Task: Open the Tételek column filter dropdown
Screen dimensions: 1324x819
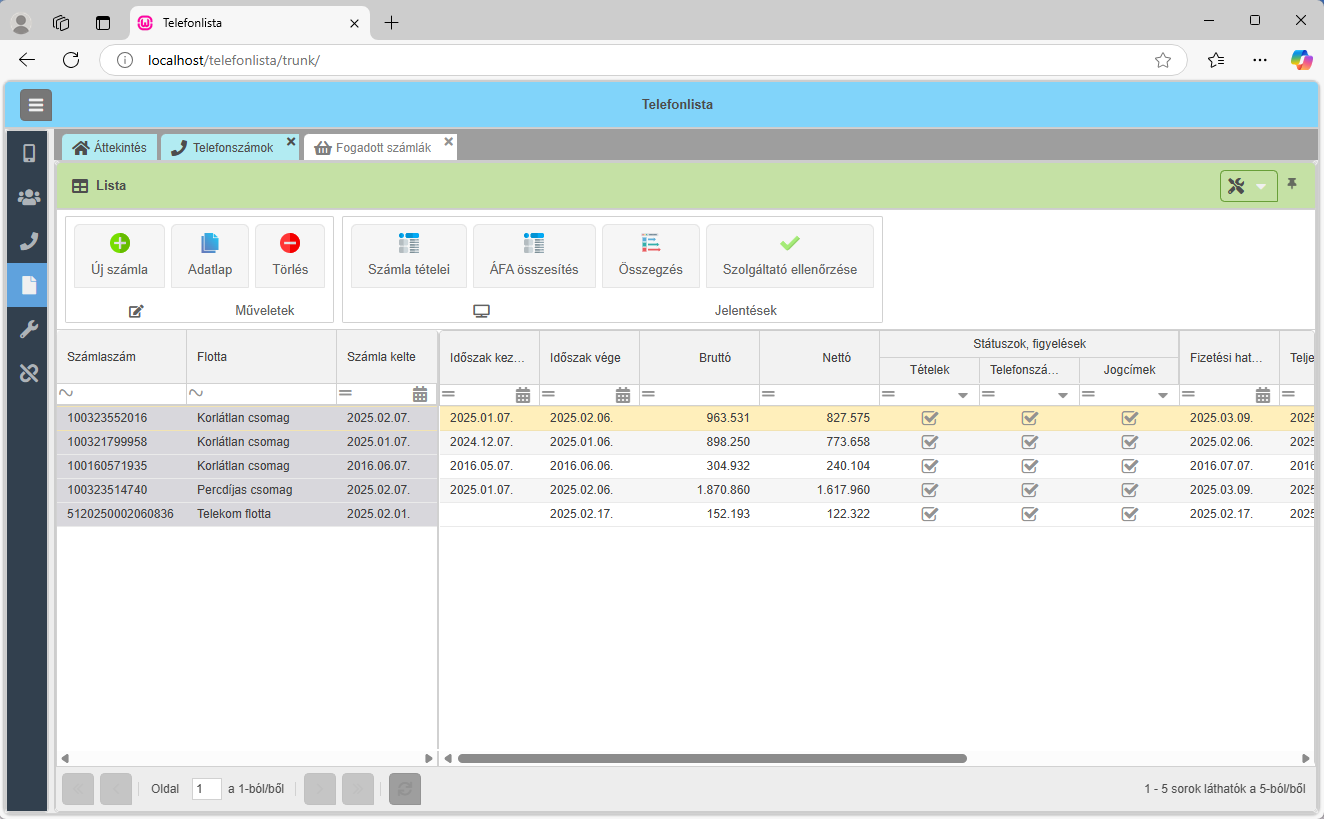Action: click(x=962, y=395)
